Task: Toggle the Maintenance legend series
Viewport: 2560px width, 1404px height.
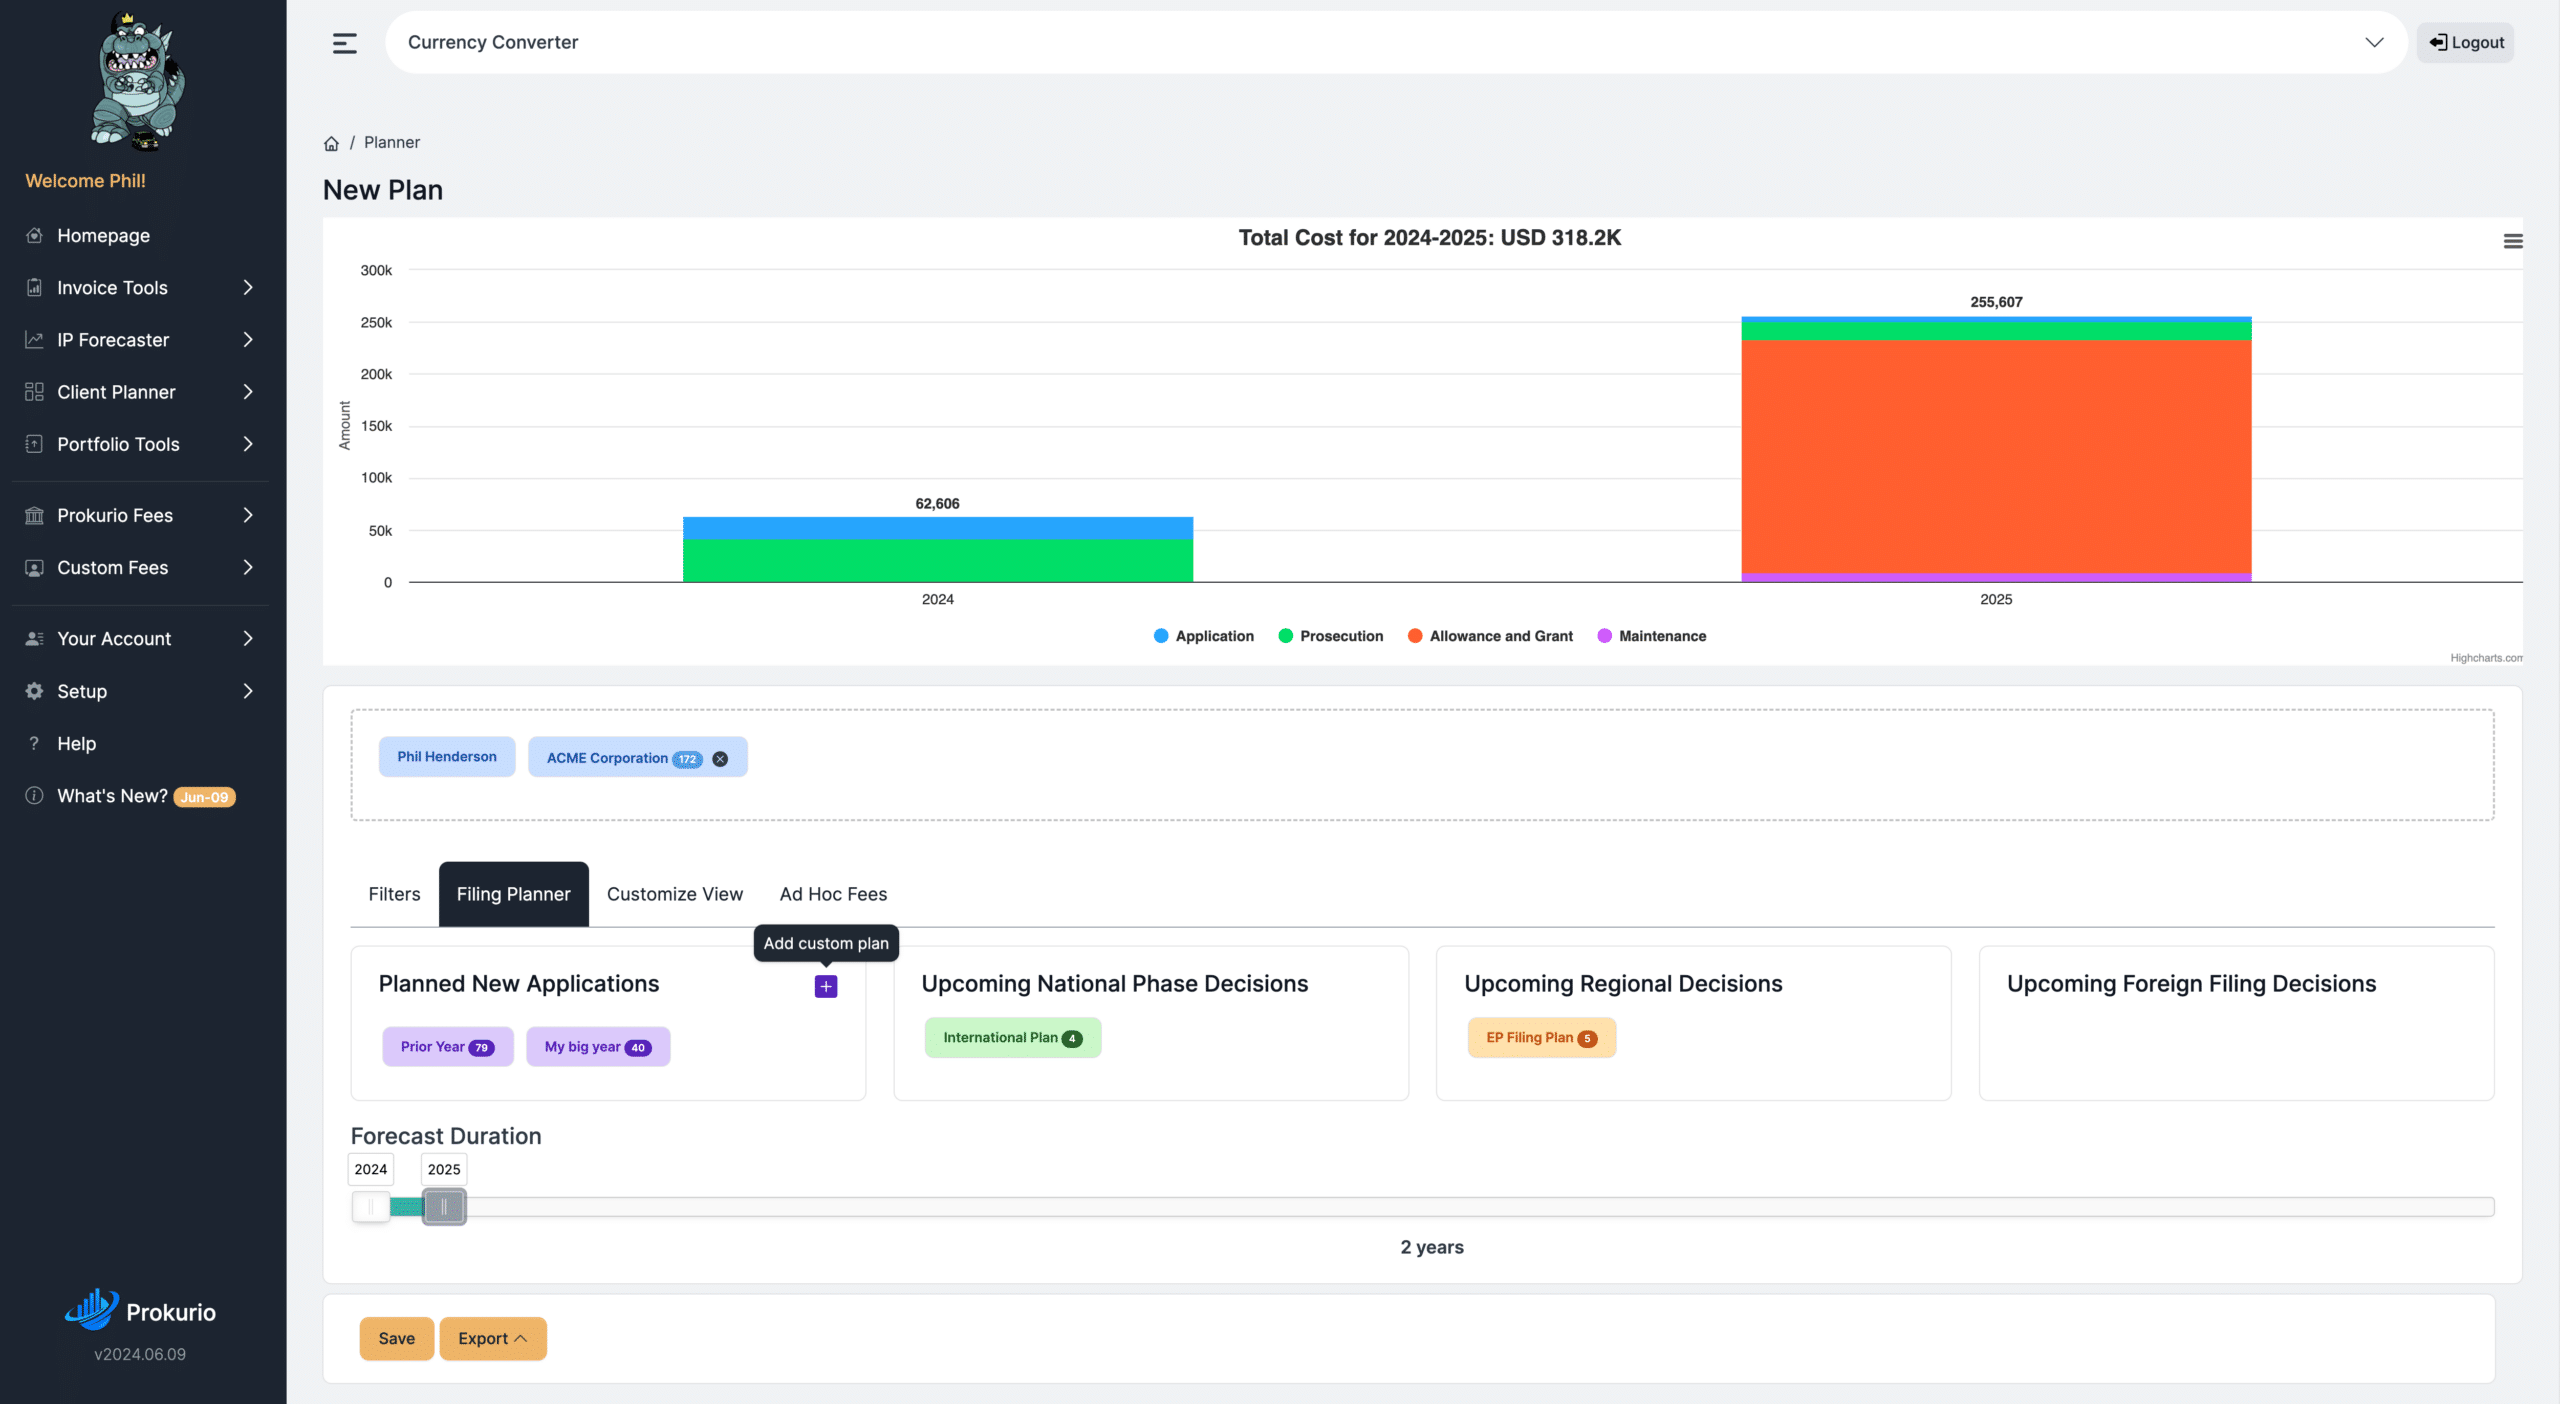Action: pos(1651,636)
